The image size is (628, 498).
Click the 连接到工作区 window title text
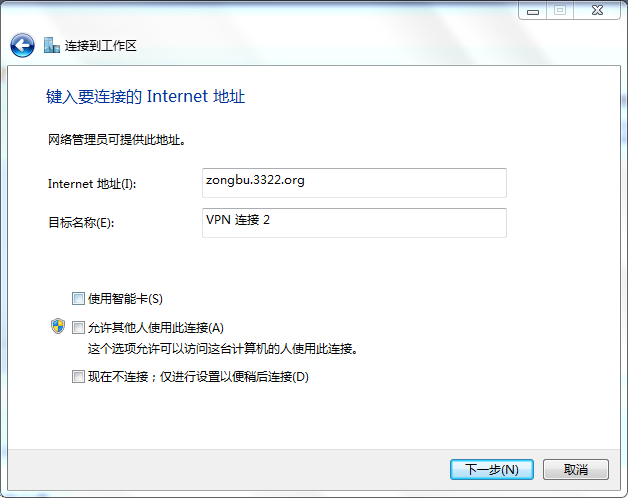[101, 46]
